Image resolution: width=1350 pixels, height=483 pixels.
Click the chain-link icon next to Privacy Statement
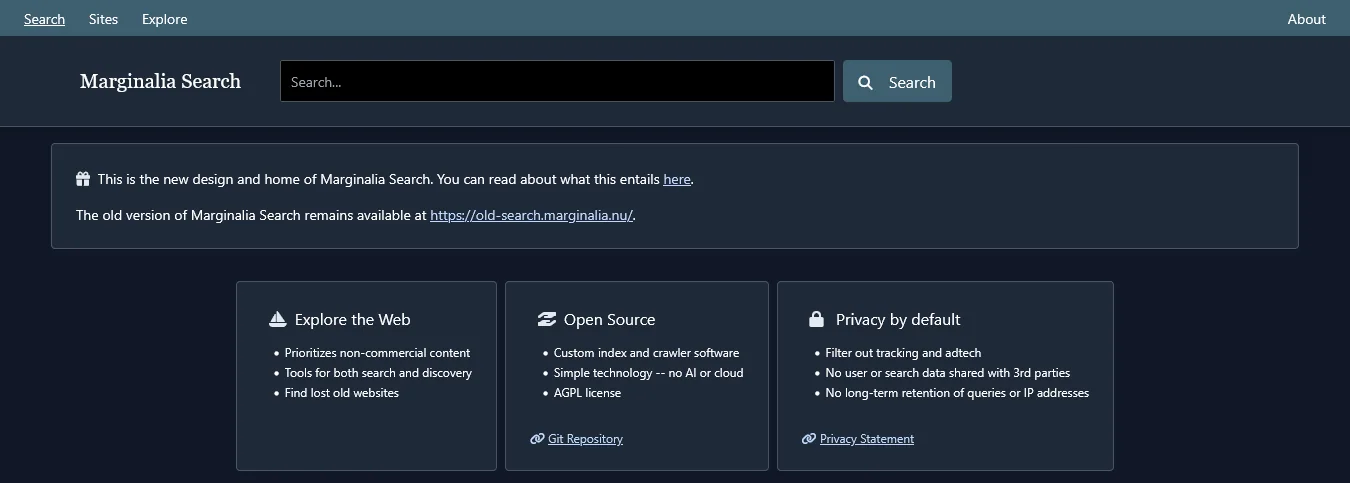click(x=809, y=439)
